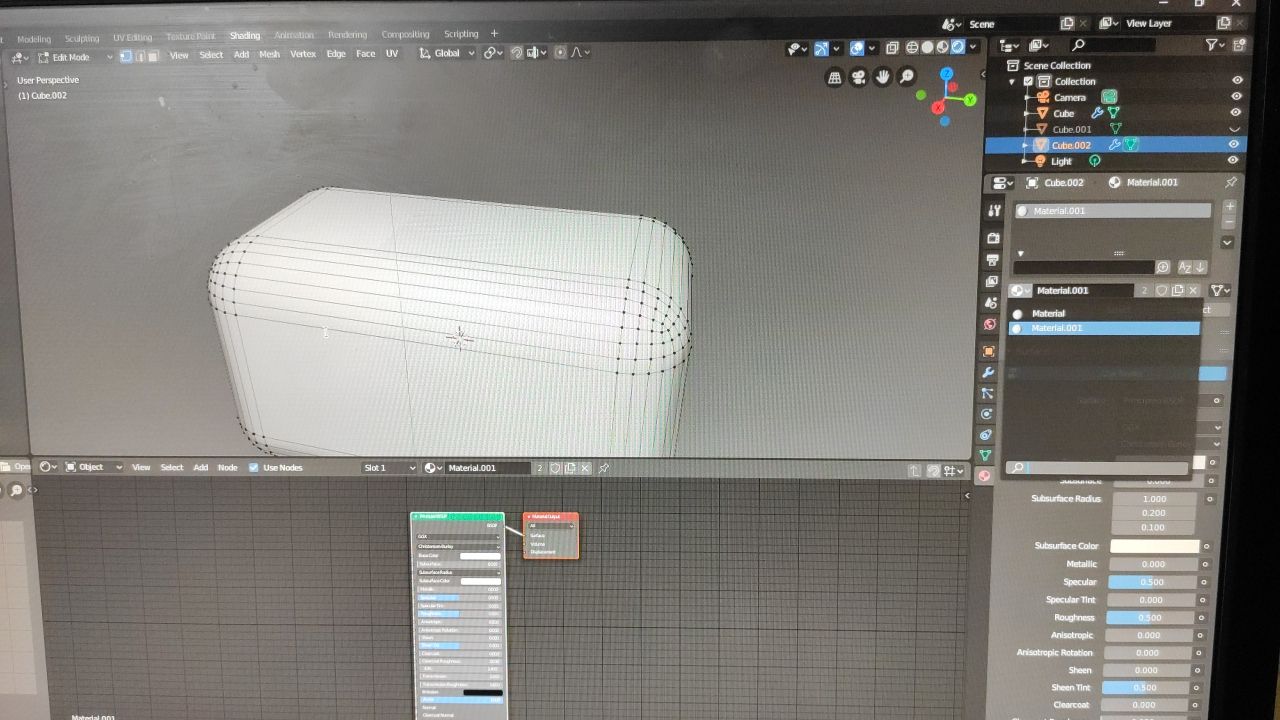Image resolution: width=1280 pixels, height=720 pixels.
Task: Open the Modifier properties wrench tab
Action: click(x=989, y=373)
